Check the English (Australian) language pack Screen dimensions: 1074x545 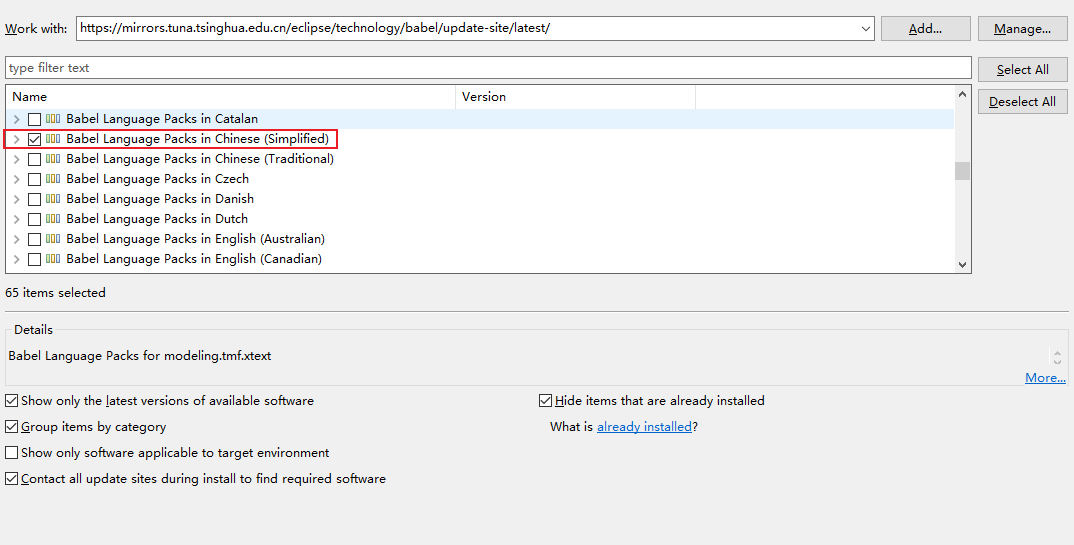pos(34,239)
